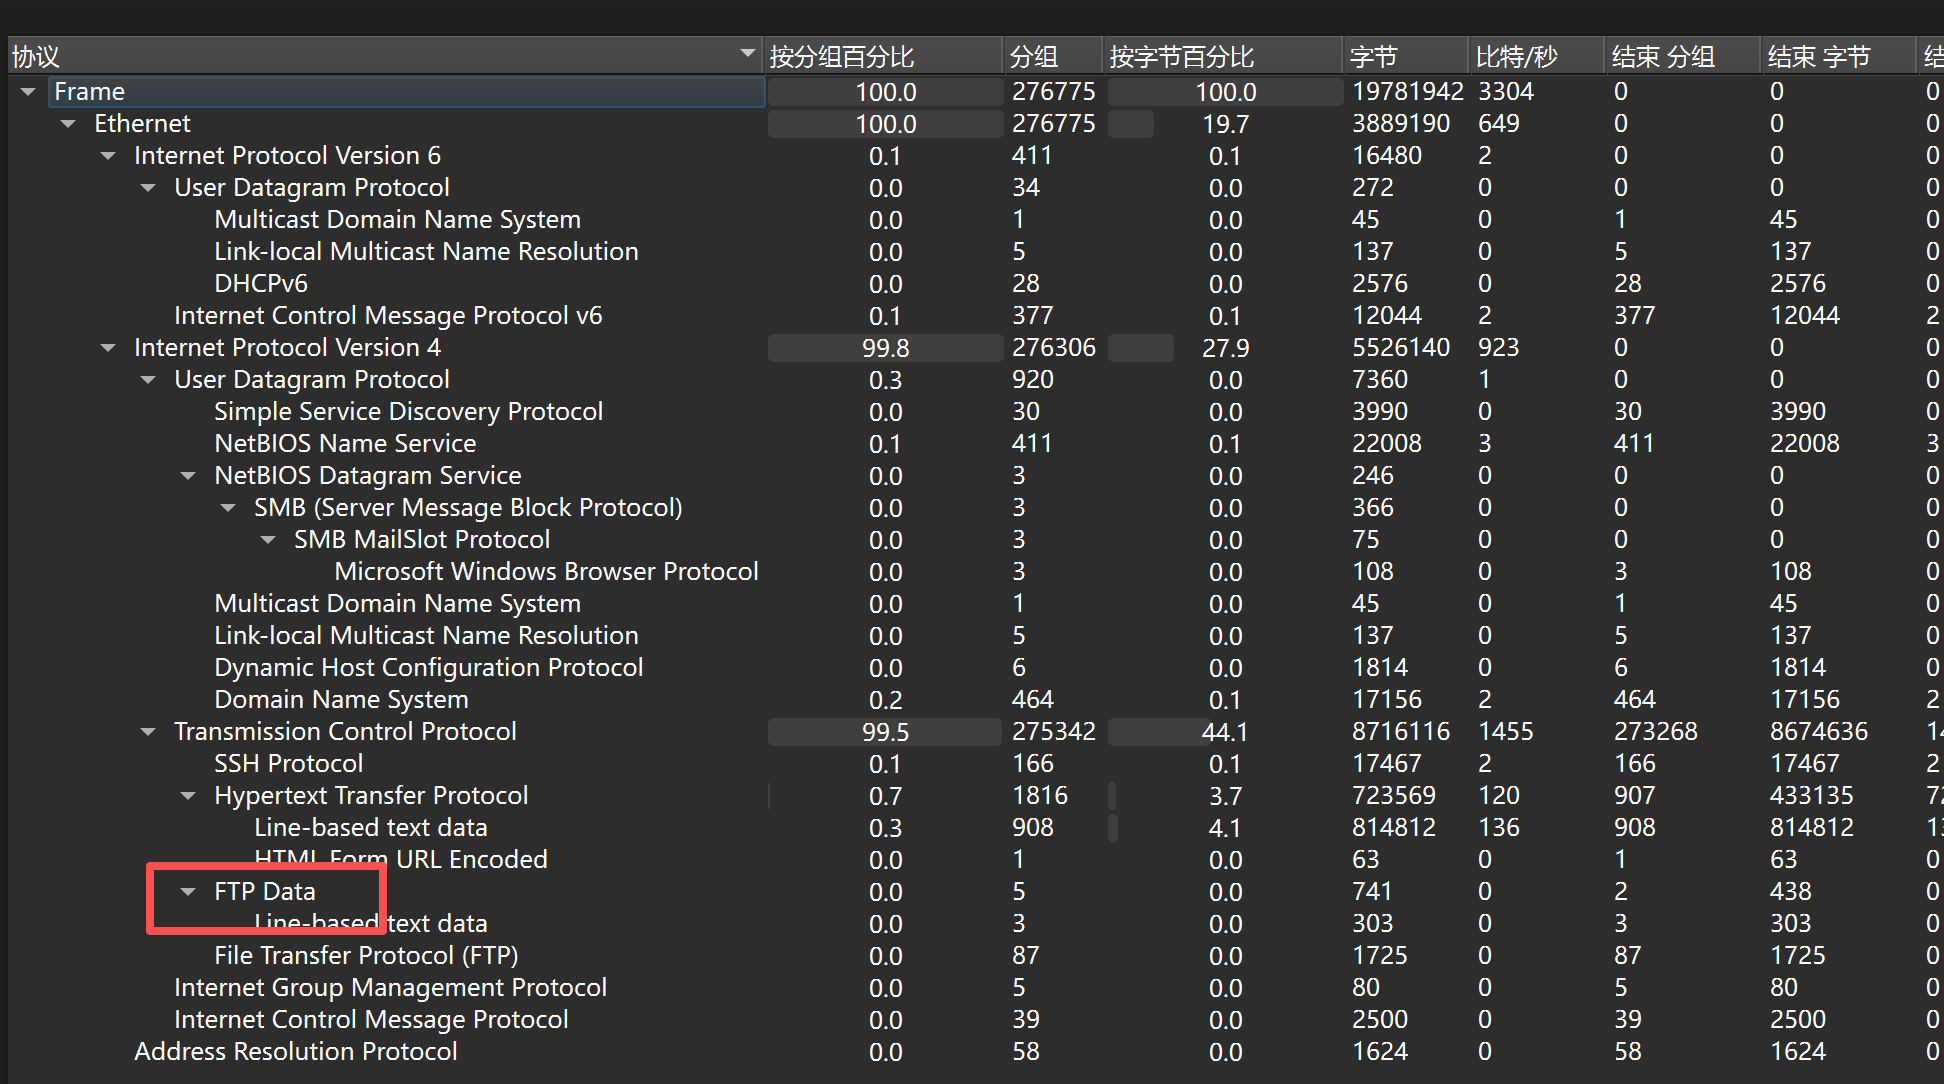Image resolution: width=1944 pixels, height=1084 pixels.
Task: Collapse the Hypertext Transfer Protocol node
Action: 188,796
